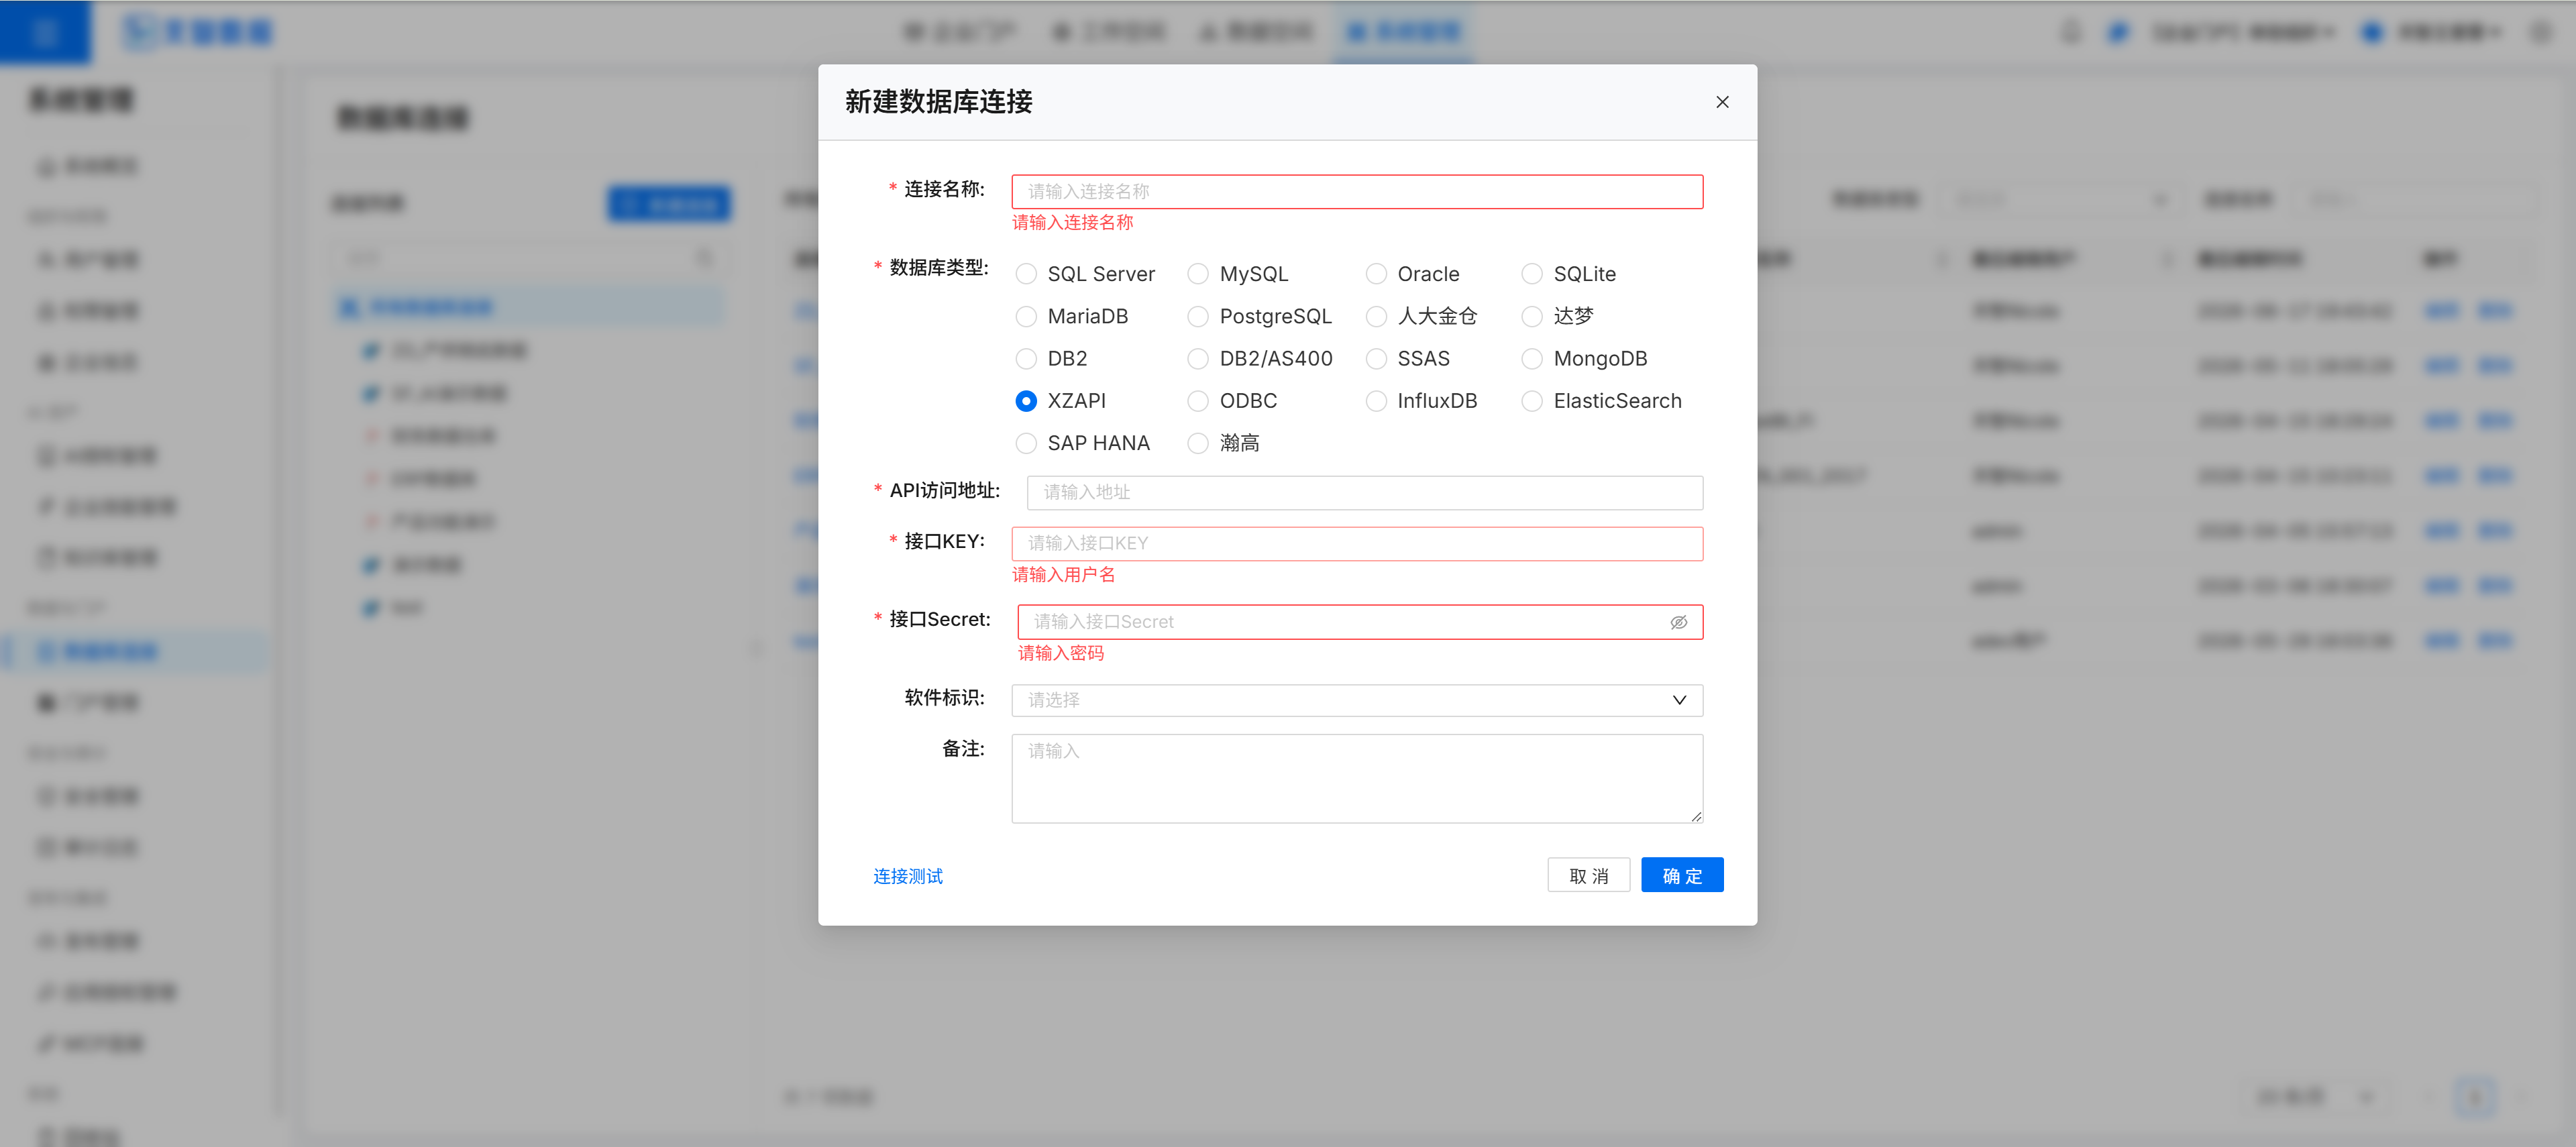Open the 软件标识 dropdown
The image size is (2576, 1147).
[1357, 700]
